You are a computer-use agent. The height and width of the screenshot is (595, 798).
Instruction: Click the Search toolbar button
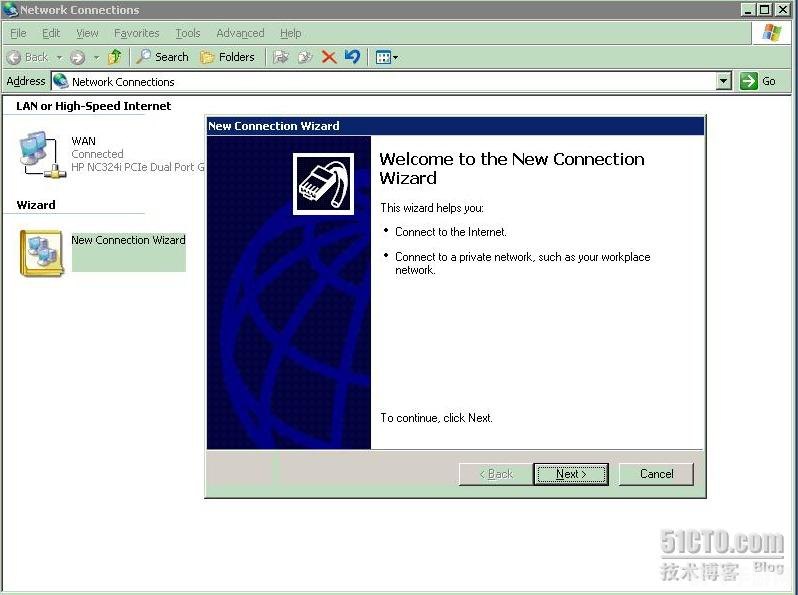163,57
